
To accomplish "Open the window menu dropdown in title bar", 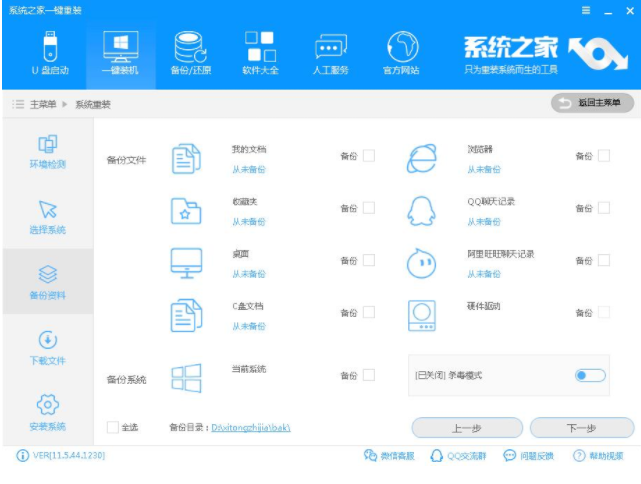I will 582,11.
